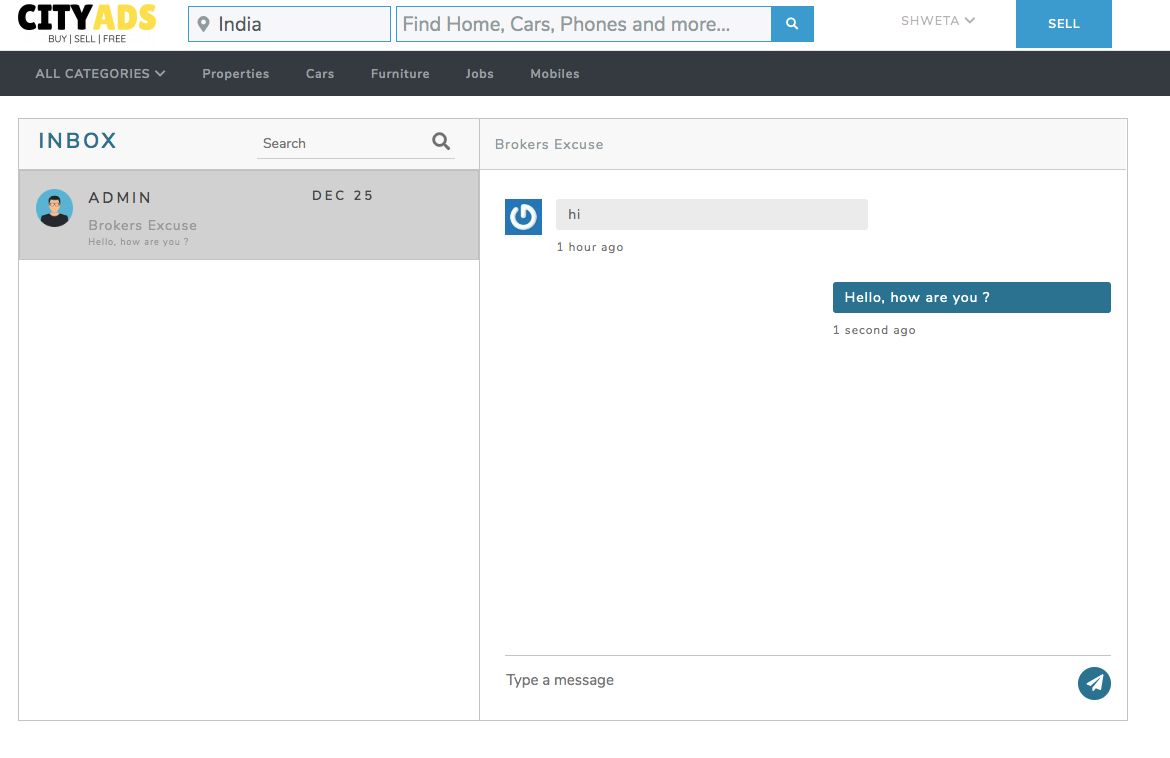This screenshot has height=758, width=1170.
Task: Open the SHWETA user dropdown
Action: tap(937, 21)
